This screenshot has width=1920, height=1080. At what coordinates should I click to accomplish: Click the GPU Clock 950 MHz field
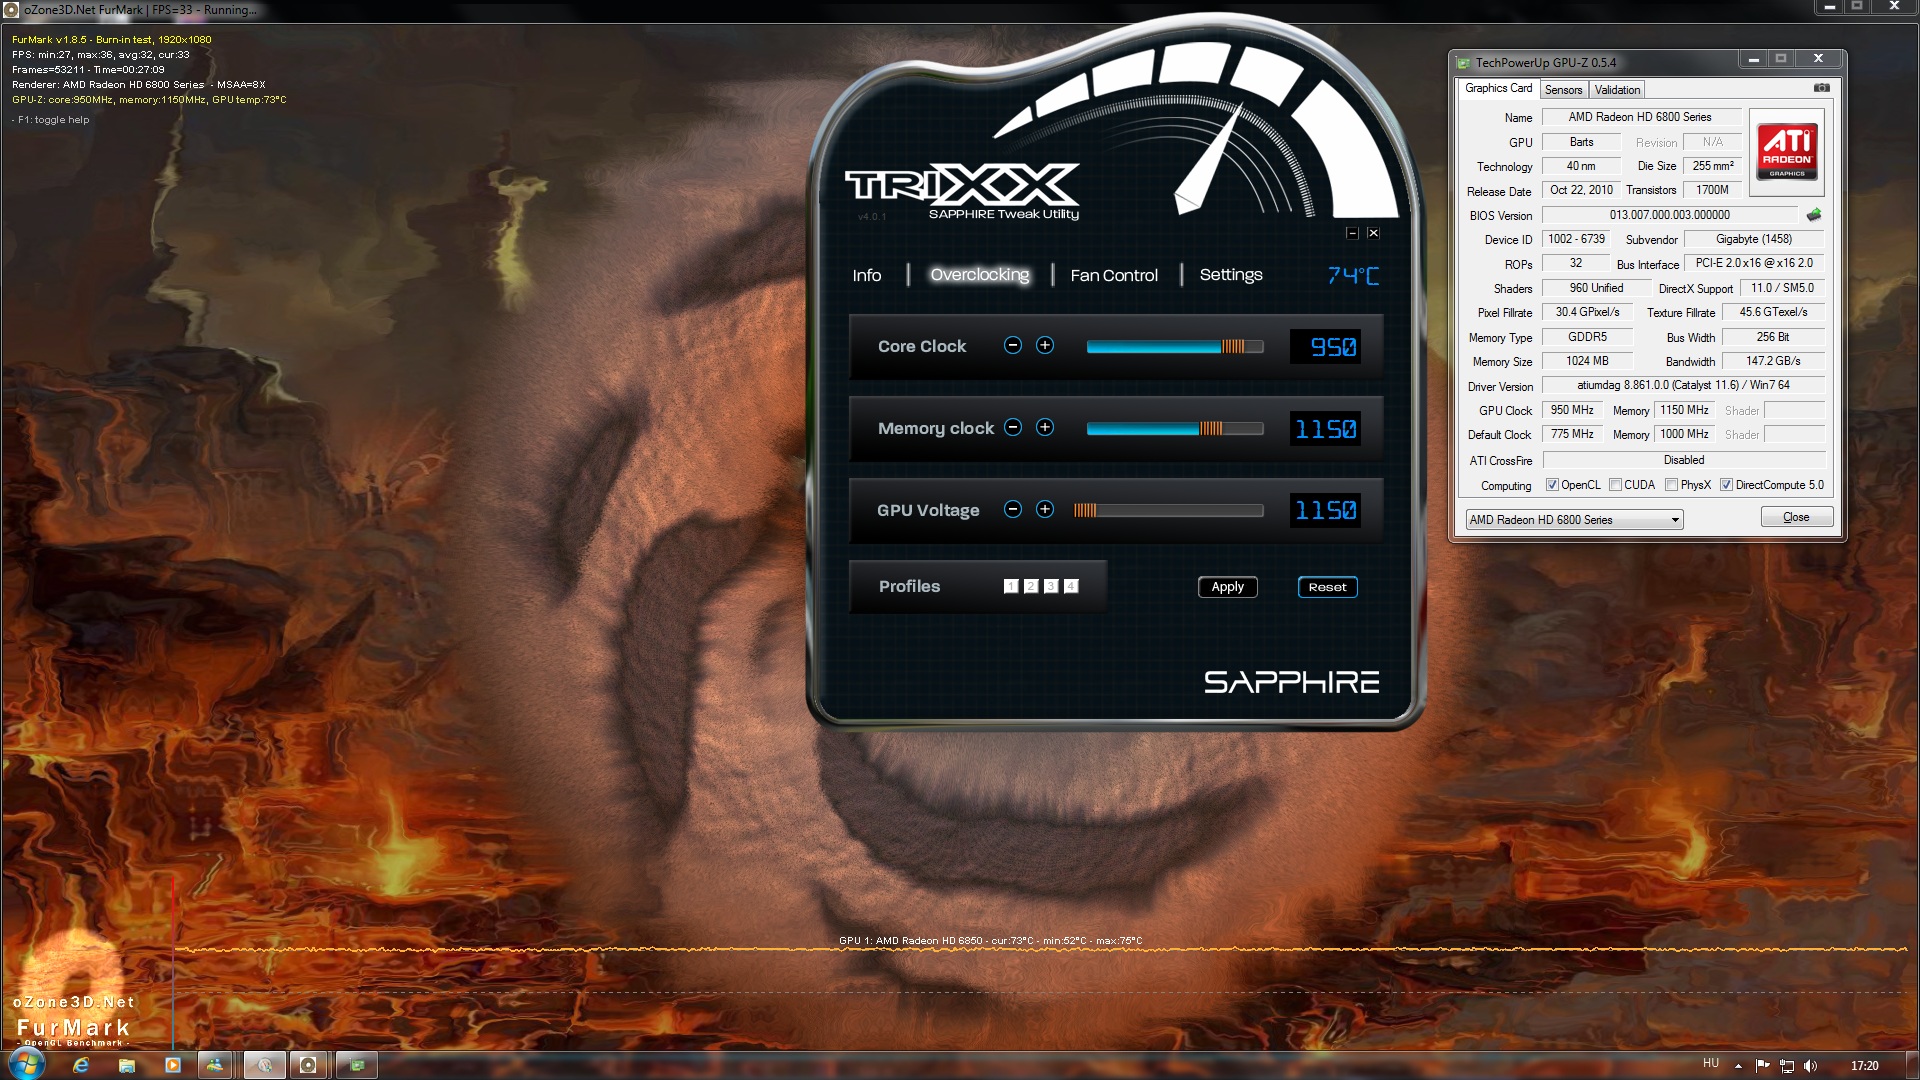[1572, 410]
